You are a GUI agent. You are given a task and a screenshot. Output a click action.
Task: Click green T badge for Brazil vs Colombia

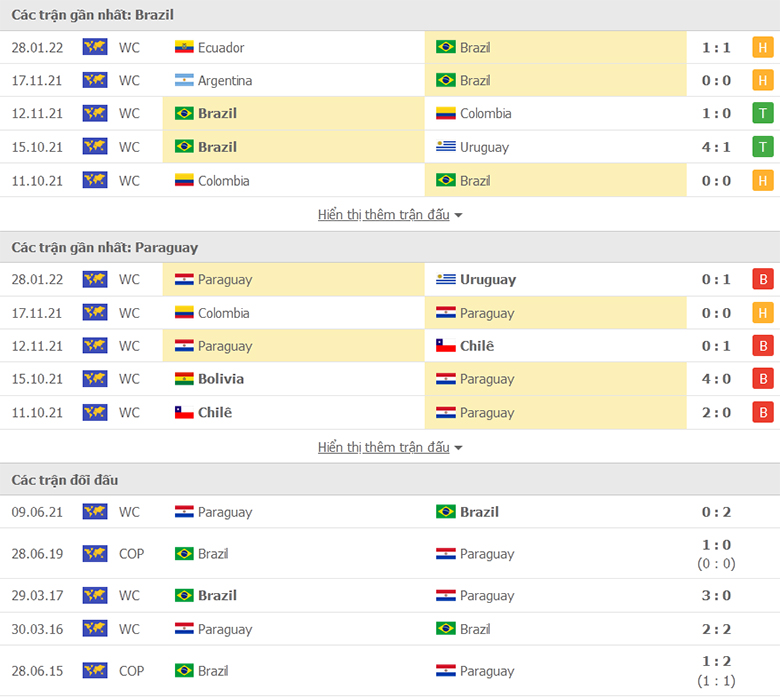[x=763, y=113]
